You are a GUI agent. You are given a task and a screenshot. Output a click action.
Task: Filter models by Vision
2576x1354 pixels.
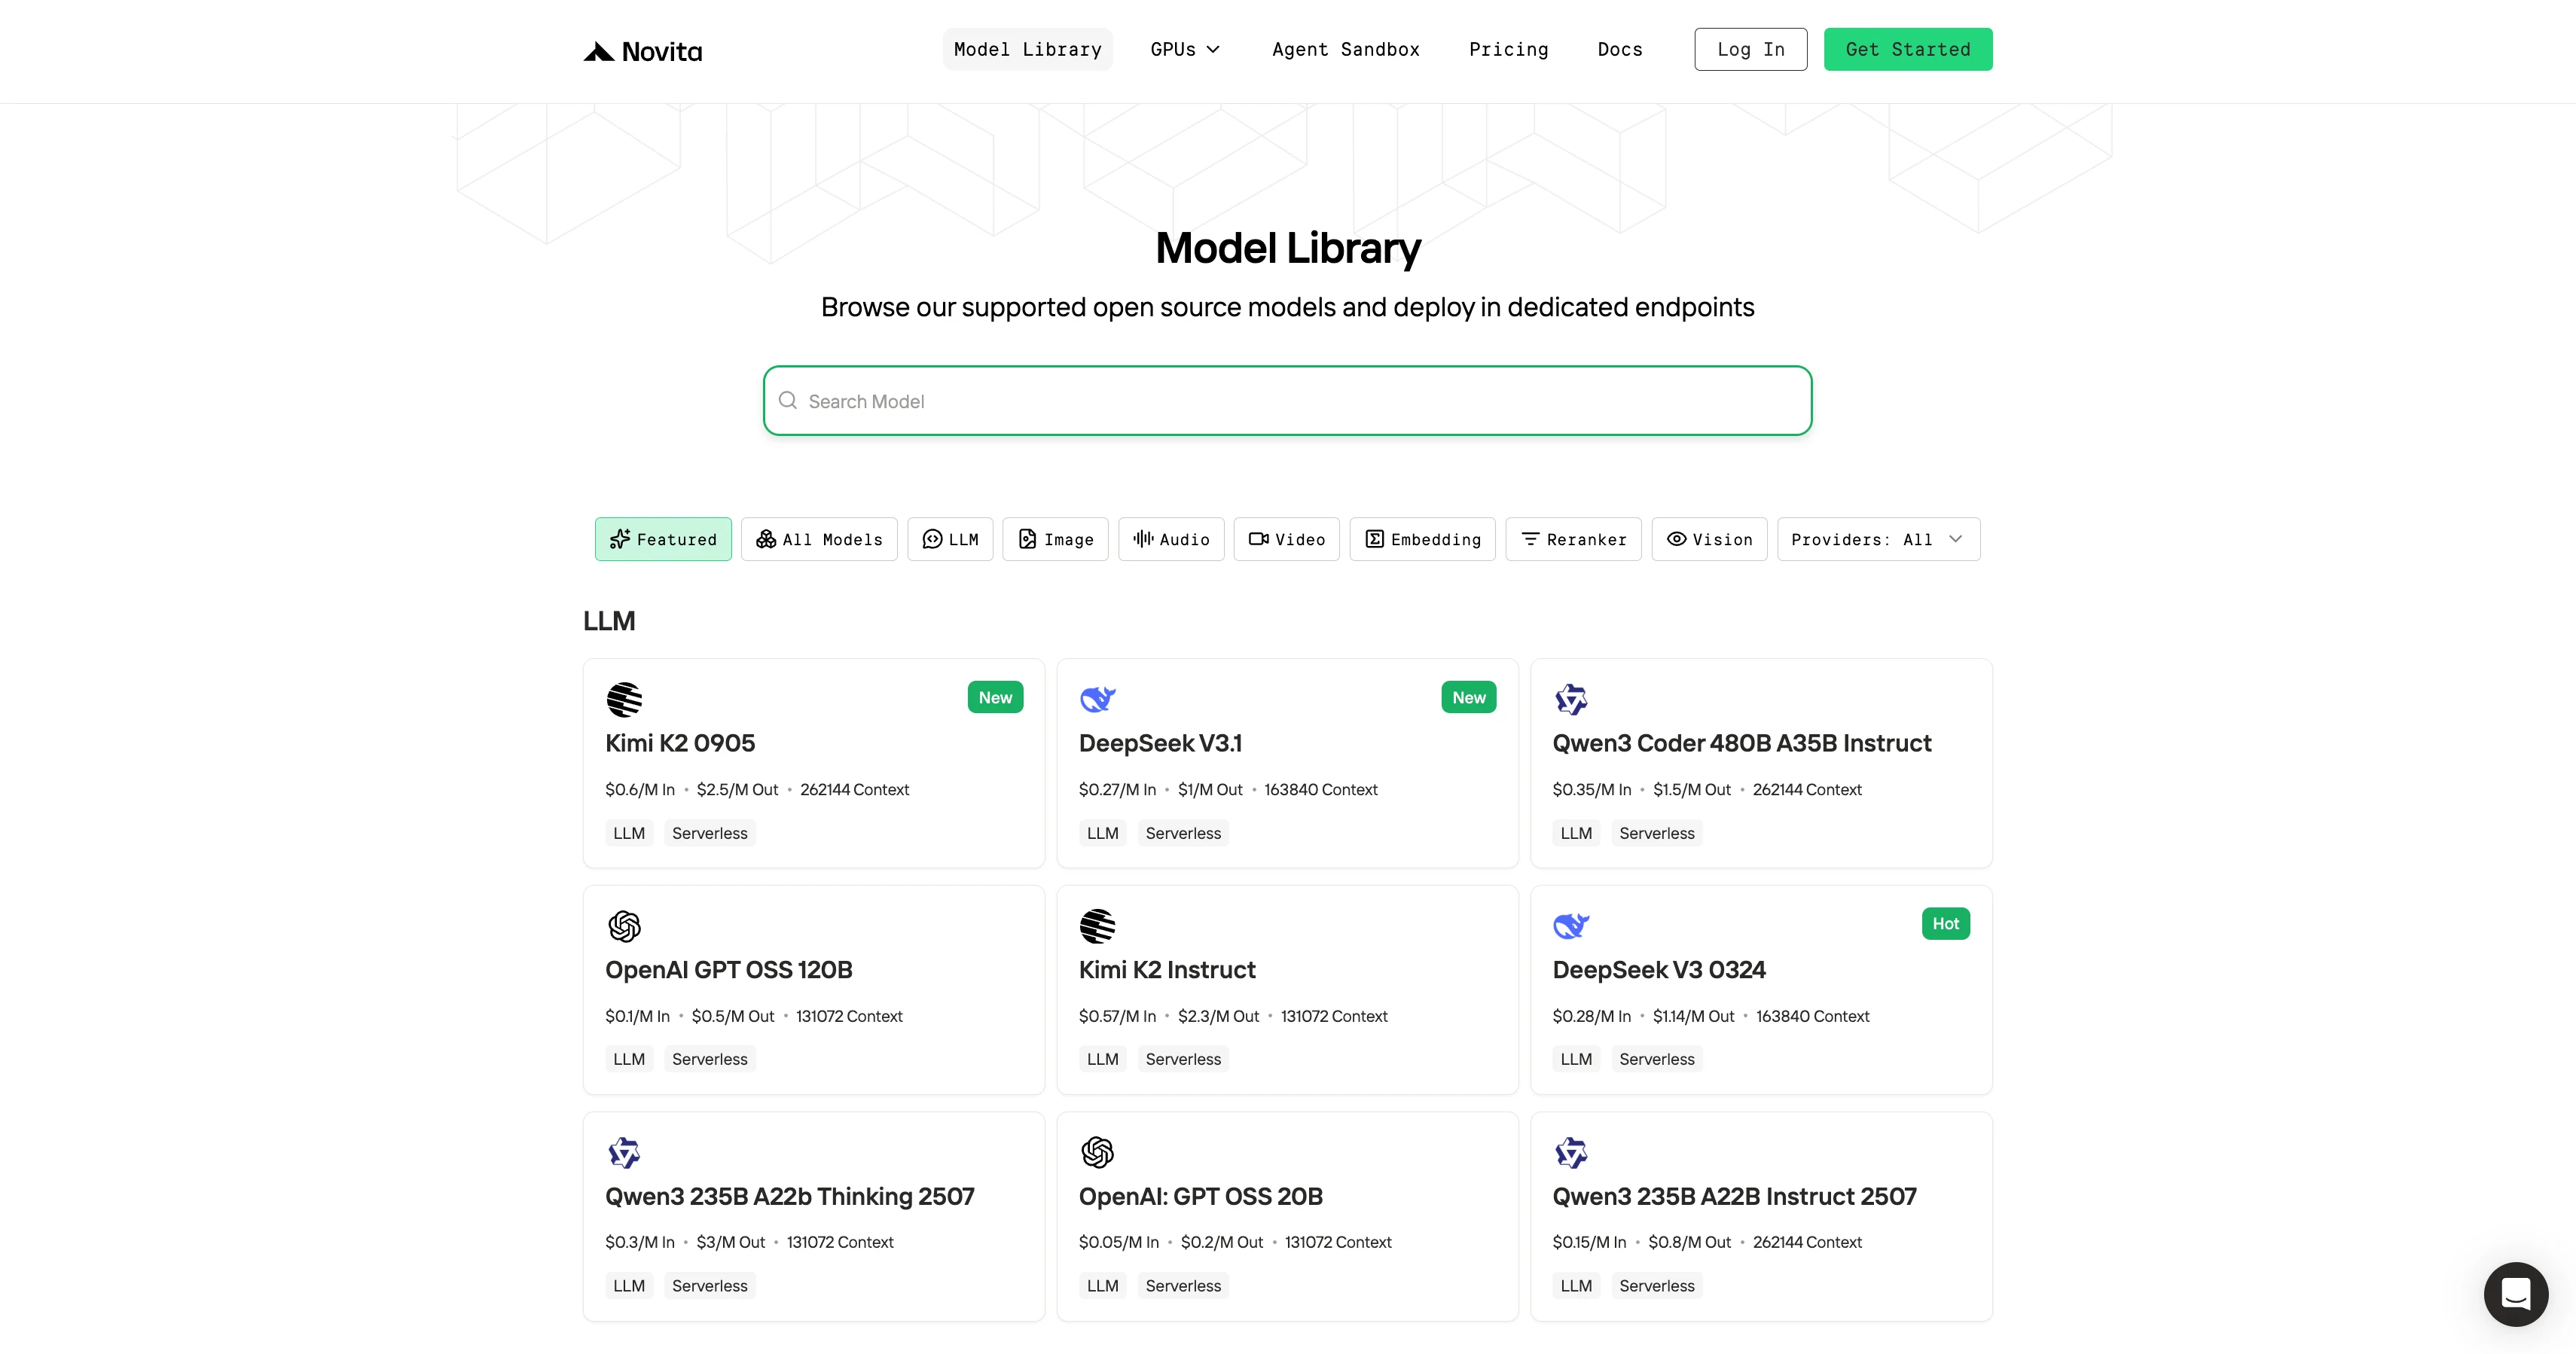pyautogui.click(x=1710, y=539)
